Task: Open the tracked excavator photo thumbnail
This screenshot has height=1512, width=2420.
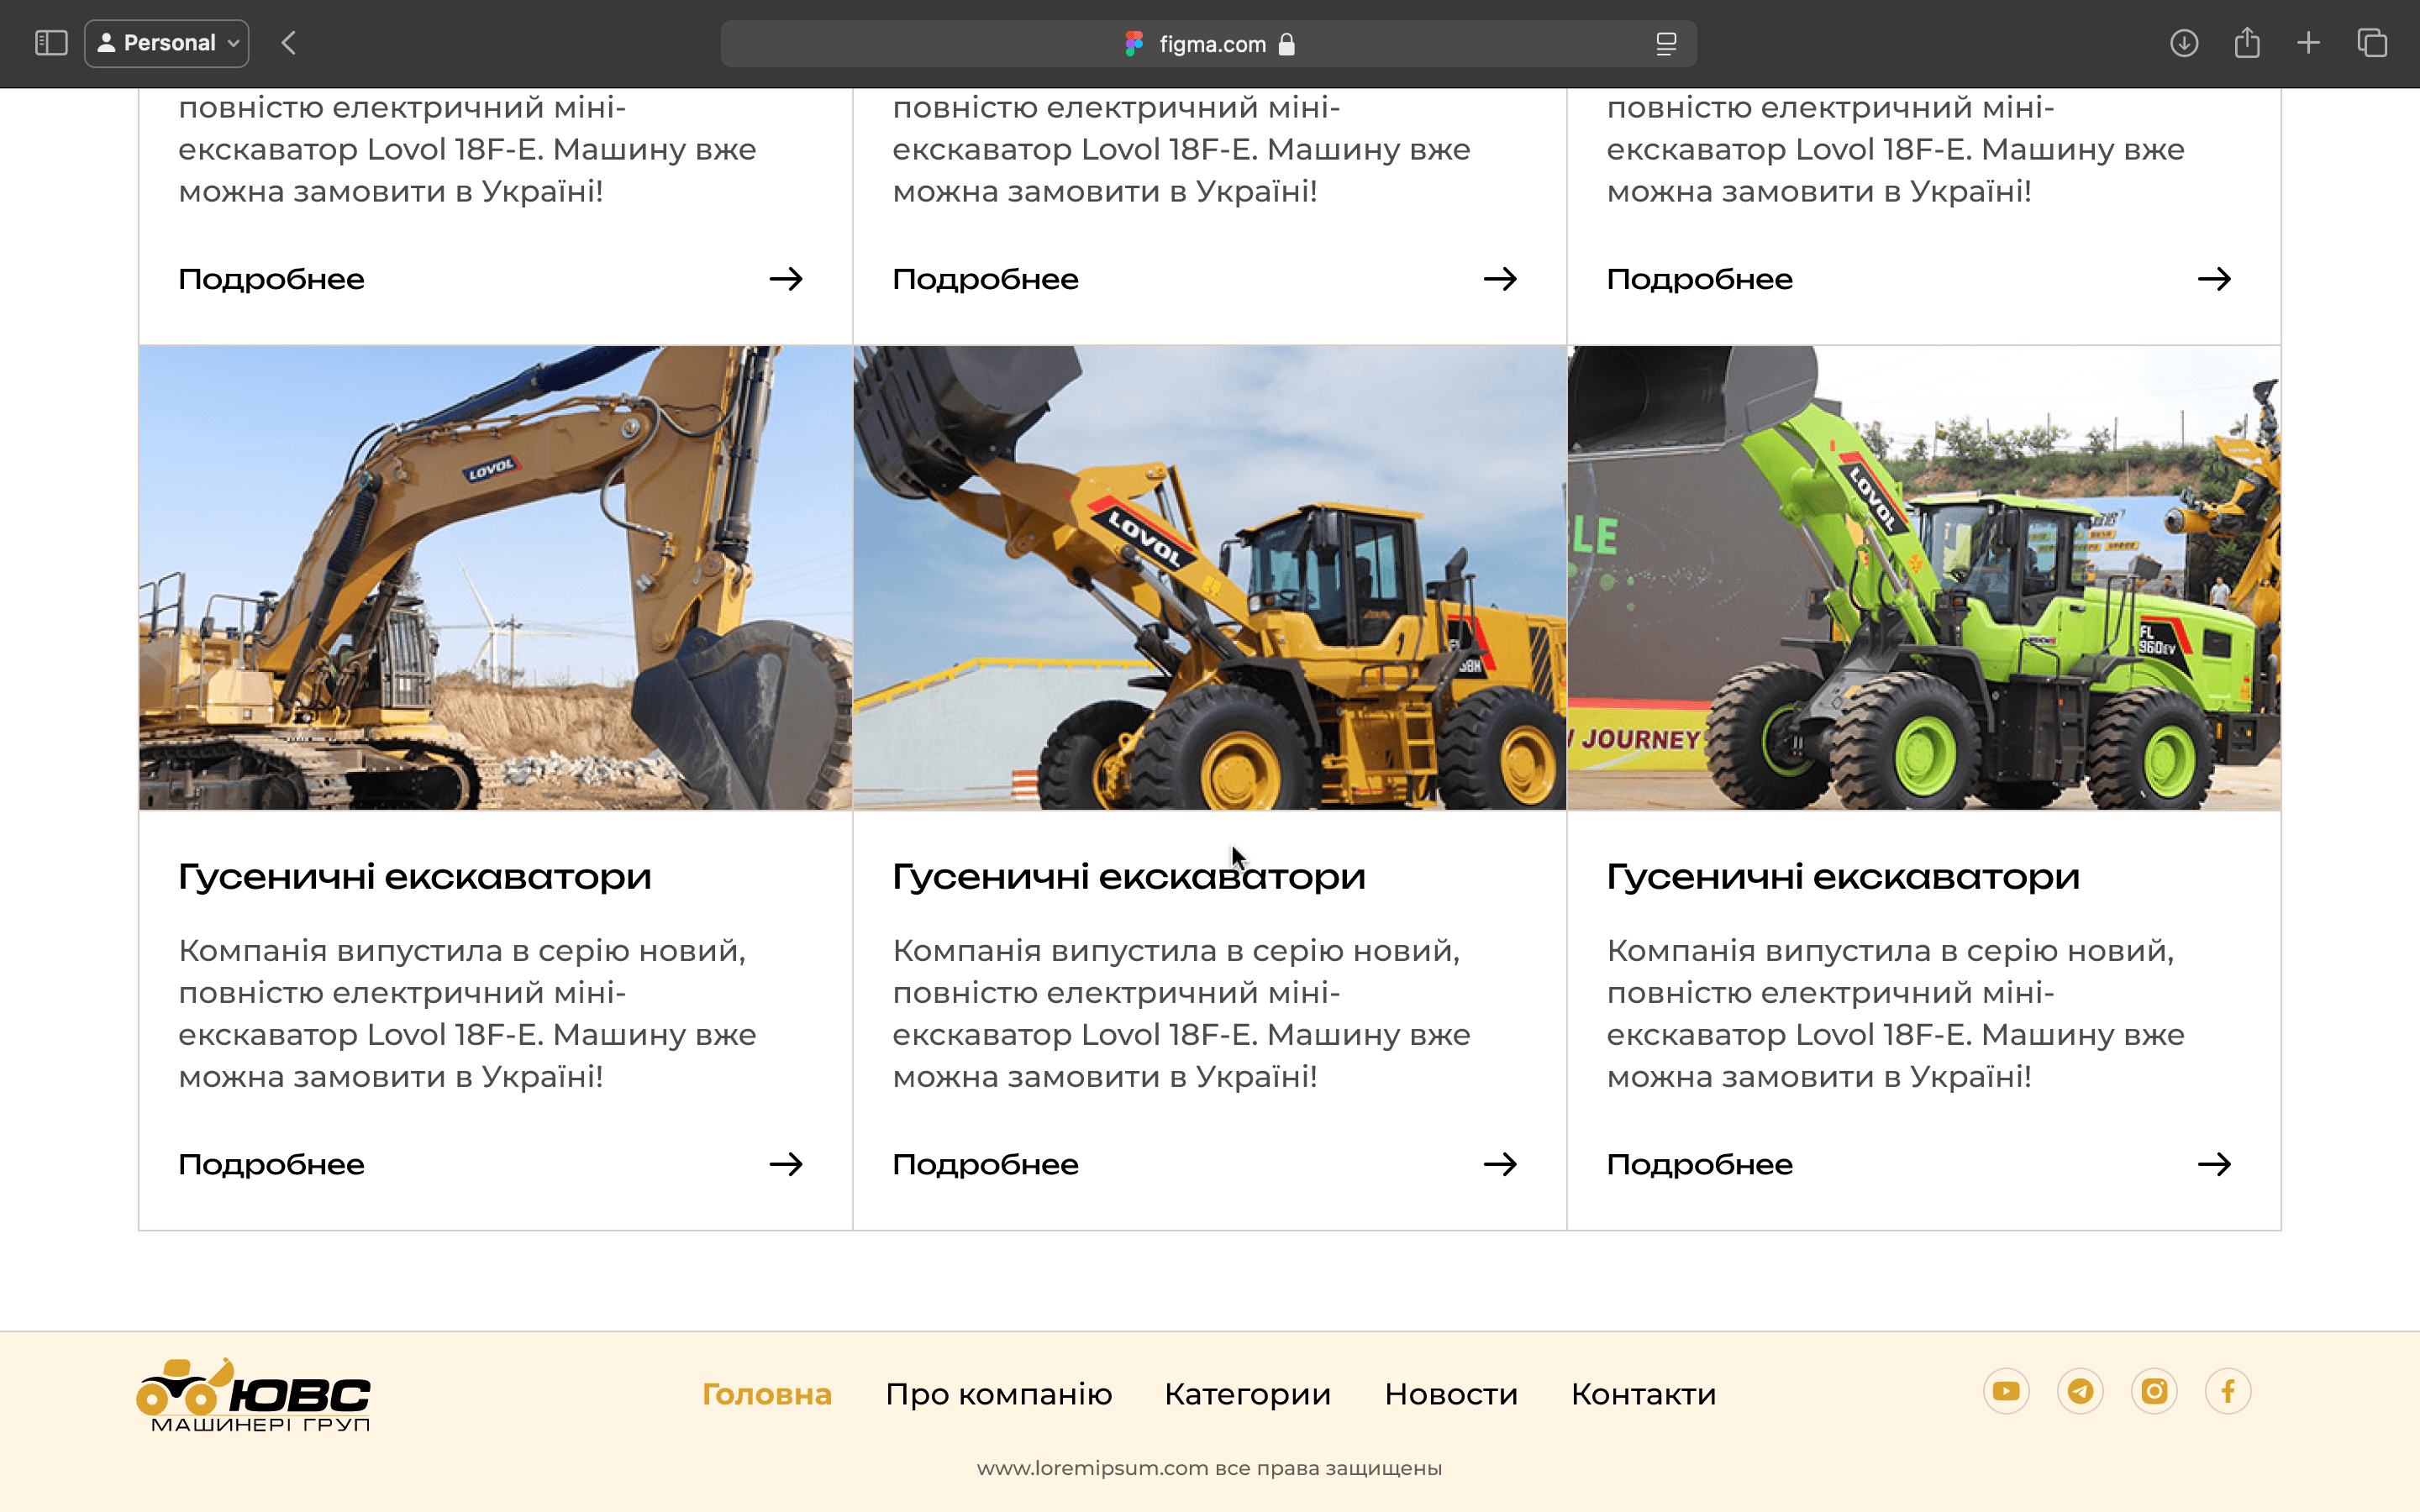Action: [495, 577]
